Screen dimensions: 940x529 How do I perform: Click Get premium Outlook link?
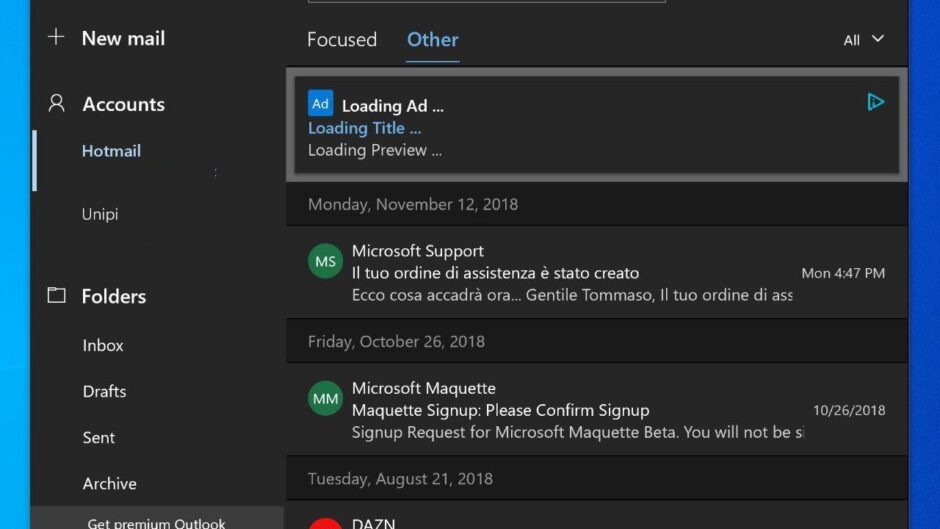156,523
